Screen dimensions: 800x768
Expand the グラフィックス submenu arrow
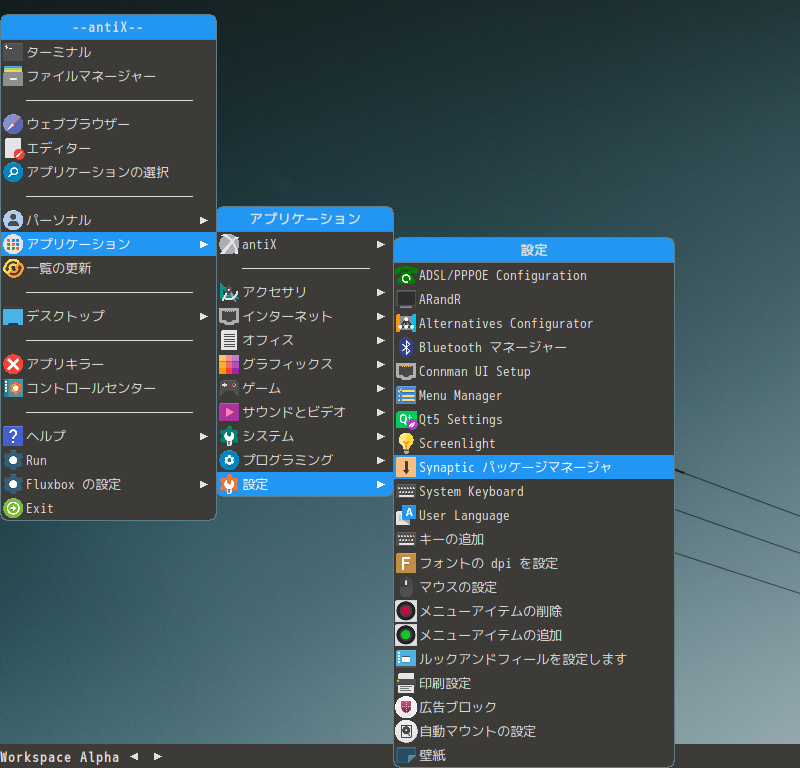pos(381,364)
